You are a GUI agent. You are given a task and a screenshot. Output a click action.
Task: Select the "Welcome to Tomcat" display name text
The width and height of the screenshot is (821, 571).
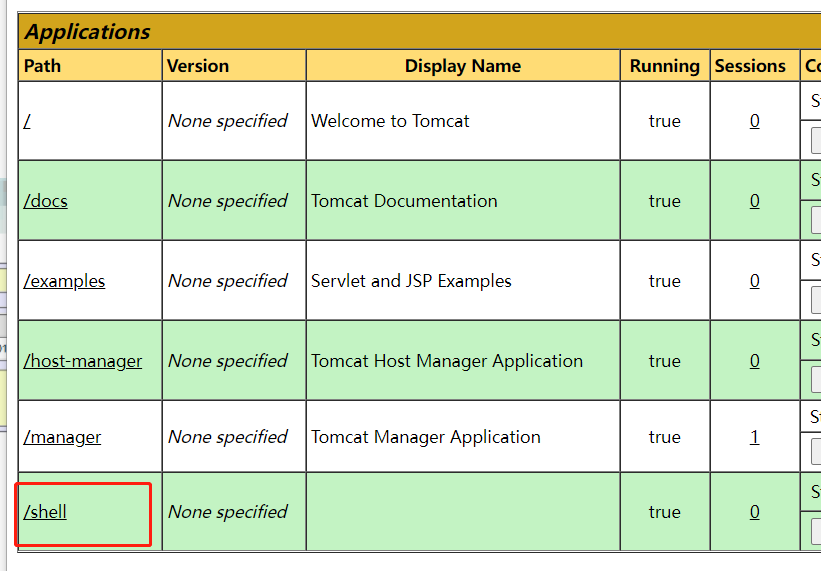[x=390, y=121]
